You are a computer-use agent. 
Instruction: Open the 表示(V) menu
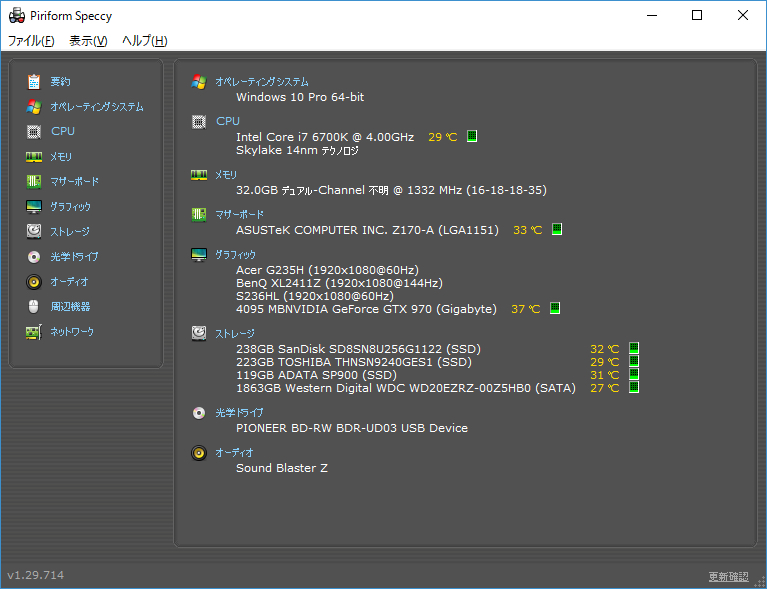point(88,41)
